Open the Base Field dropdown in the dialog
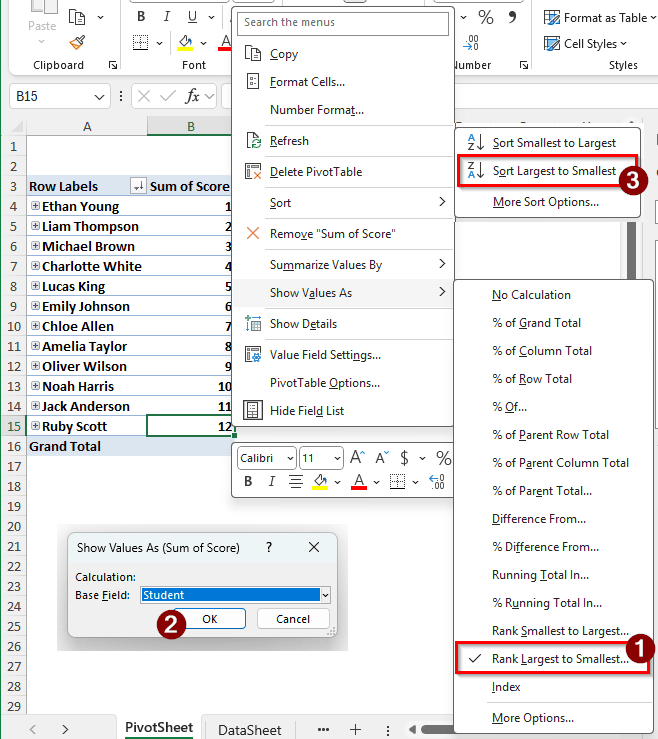 [324, 595]
